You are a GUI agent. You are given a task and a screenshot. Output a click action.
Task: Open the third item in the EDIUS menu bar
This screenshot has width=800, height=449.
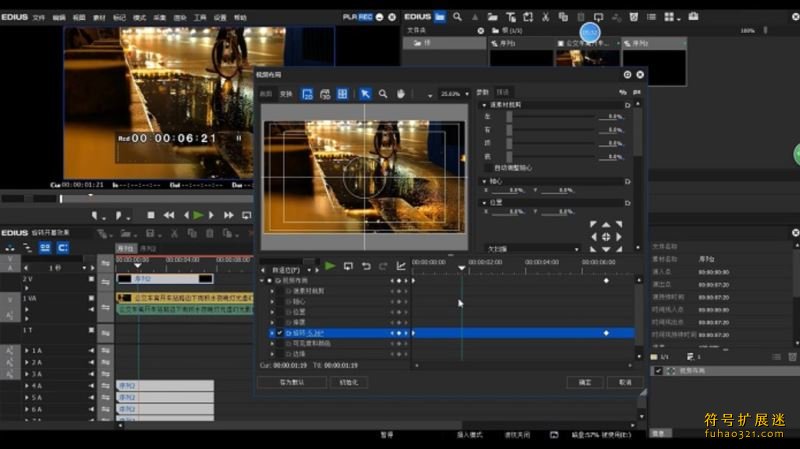coord(79,17)
